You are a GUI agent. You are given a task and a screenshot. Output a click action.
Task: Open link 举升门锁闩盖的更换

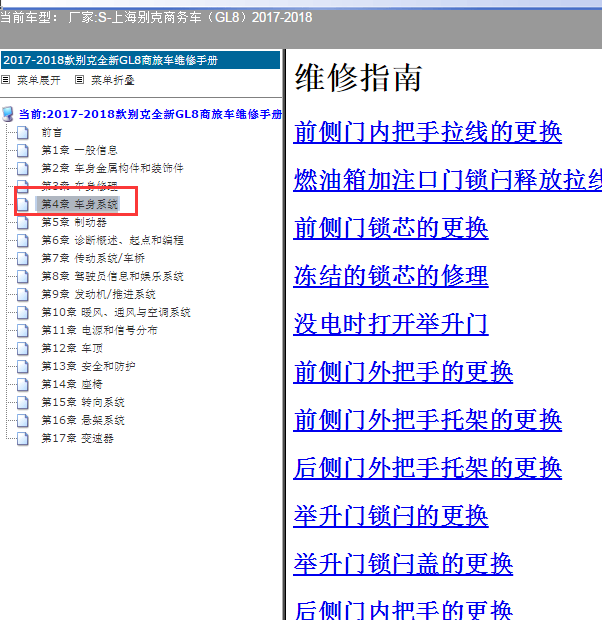(403, 563)
